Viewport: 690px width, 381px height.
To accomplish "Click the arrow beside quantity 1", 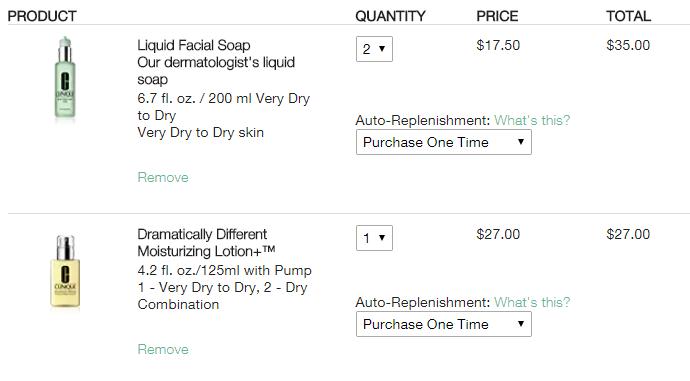I will (382, 238).
